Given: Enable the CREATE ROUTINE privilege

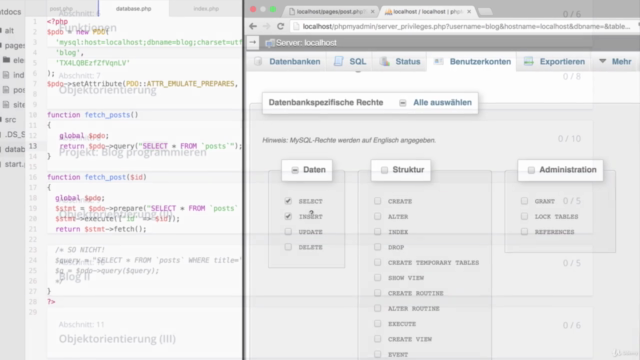Looking at the screenshot, I should pos(378,293).
